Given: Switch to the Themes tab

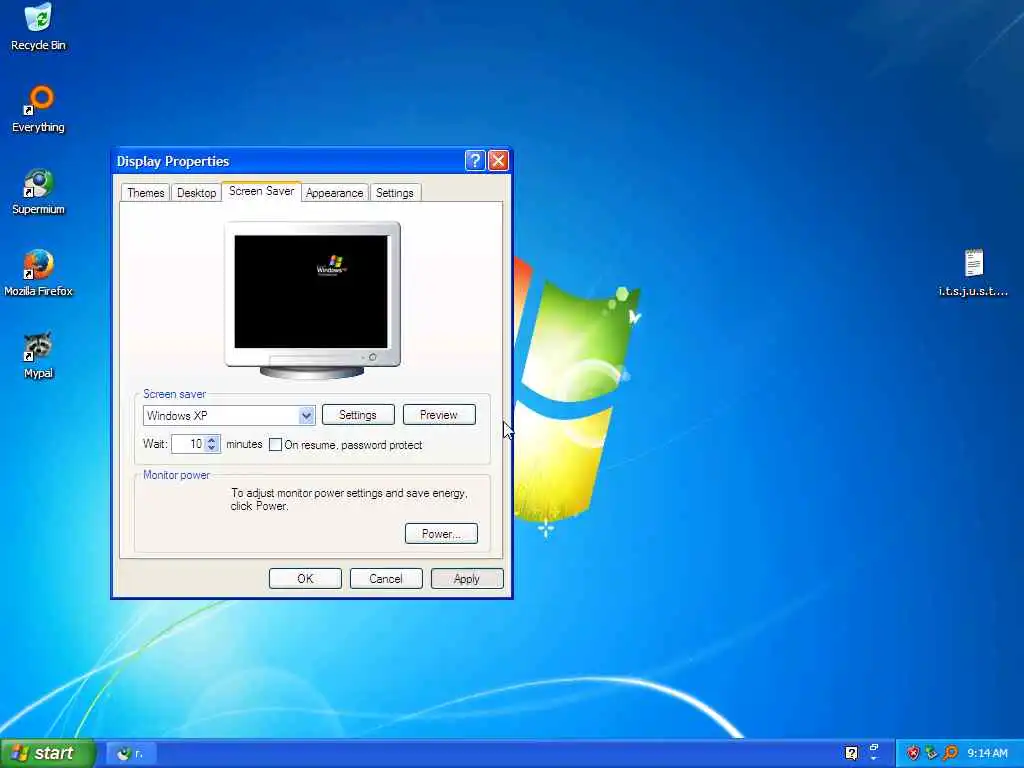Looking at the screenshot, I should [x=146, y=193].
